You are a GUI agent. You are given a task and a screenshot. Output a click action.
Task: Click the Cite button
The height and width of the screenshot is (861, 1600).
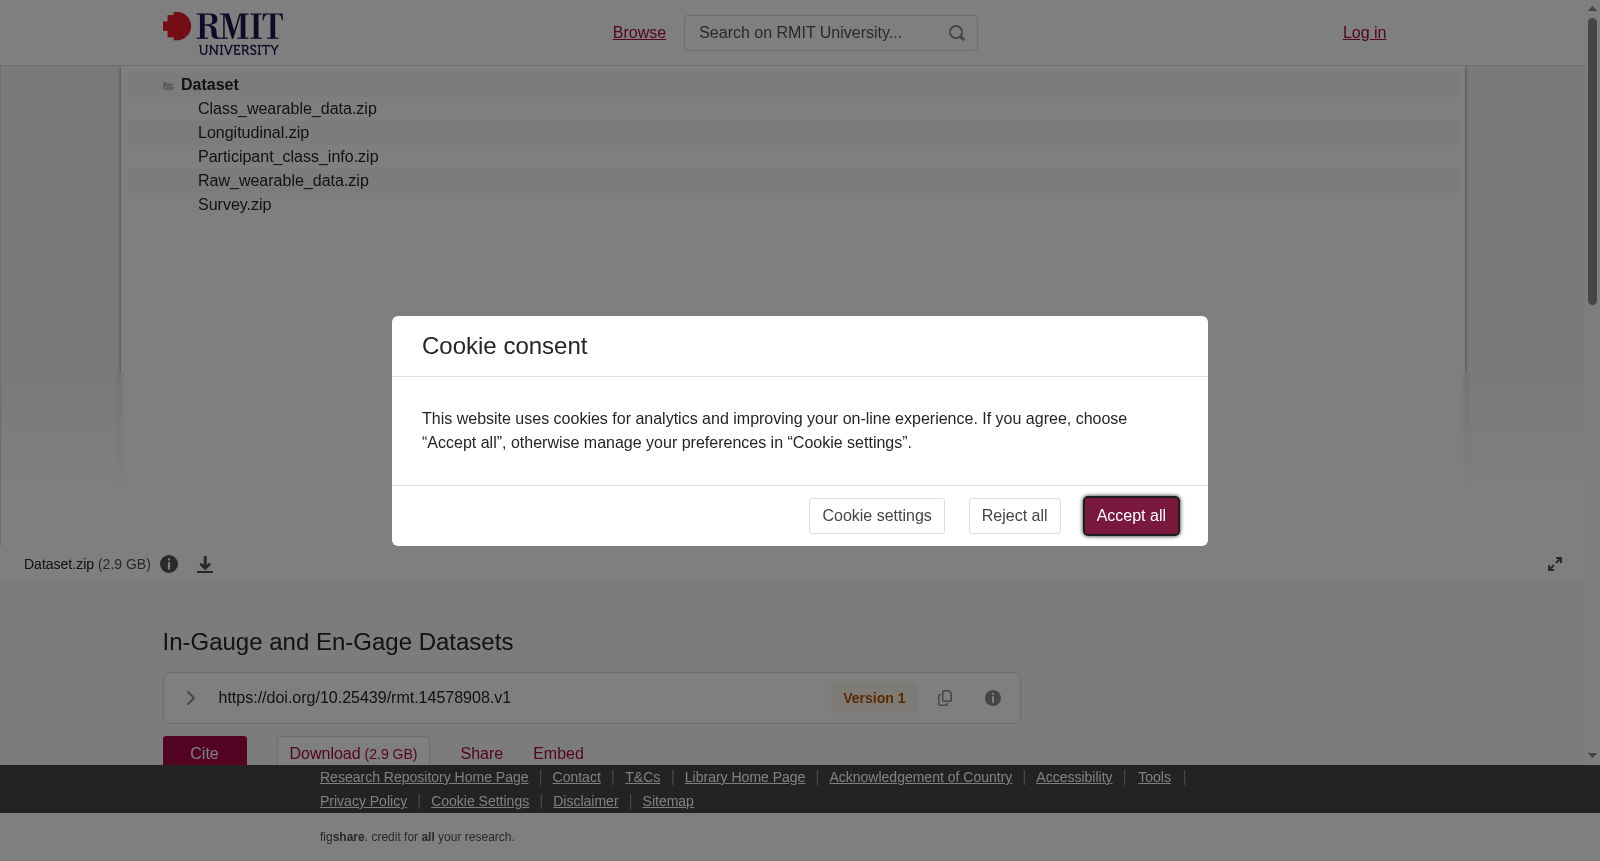point(205,752)
